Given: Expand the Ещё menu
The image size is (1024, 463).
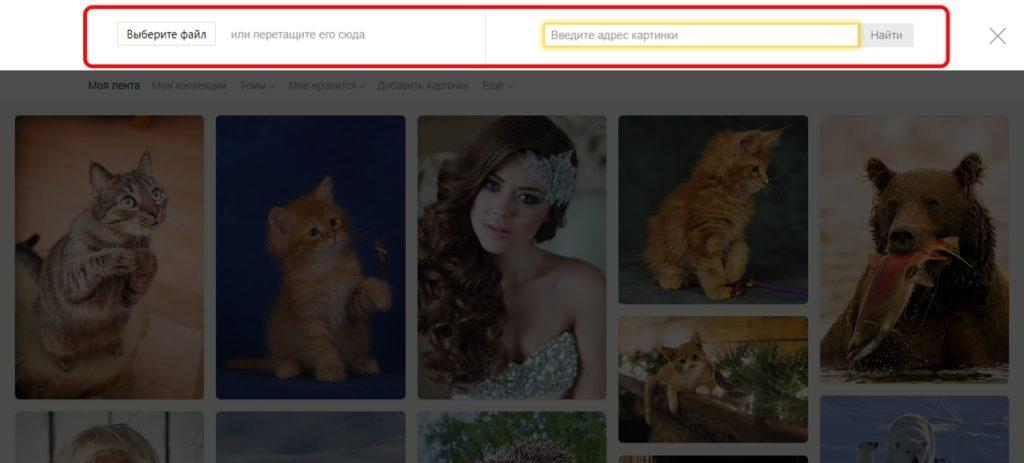Looking at the screenshot, I should pos(497,86).
